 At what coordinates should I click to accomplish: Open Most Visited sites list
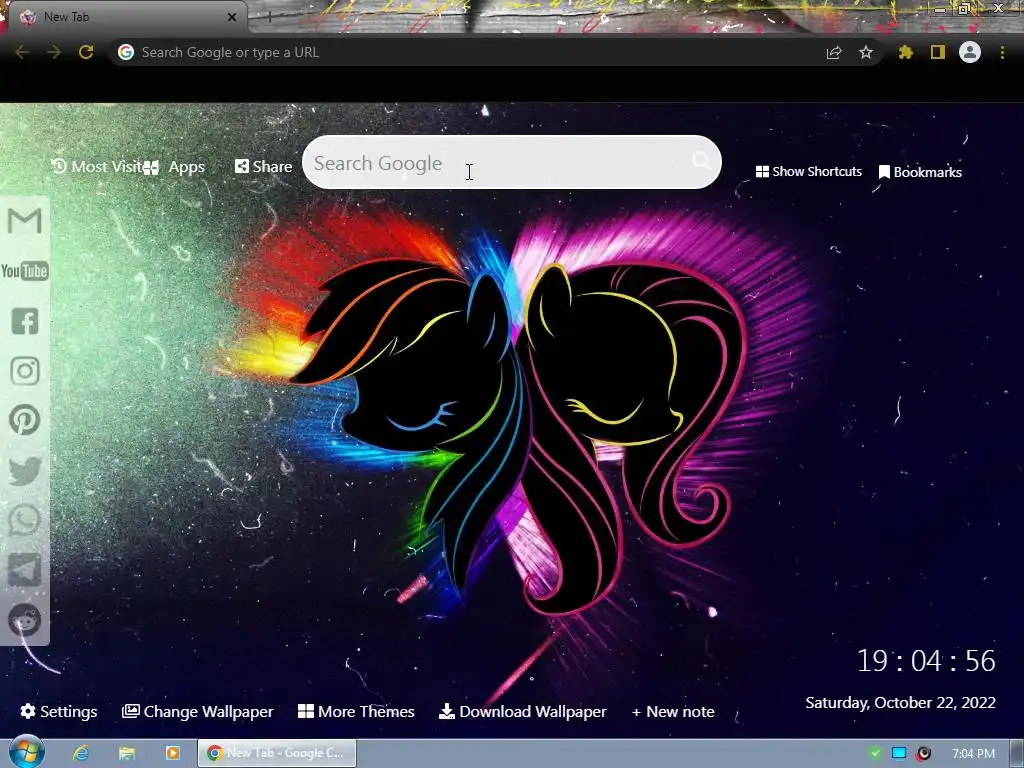(x=97, y=167)
